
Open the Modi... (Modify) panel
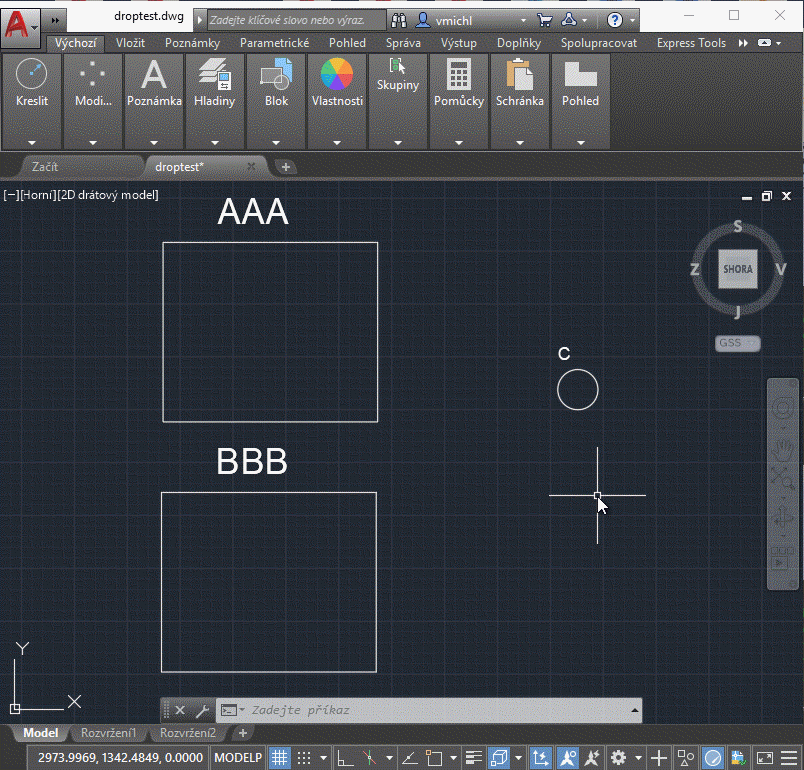[93, 83]
